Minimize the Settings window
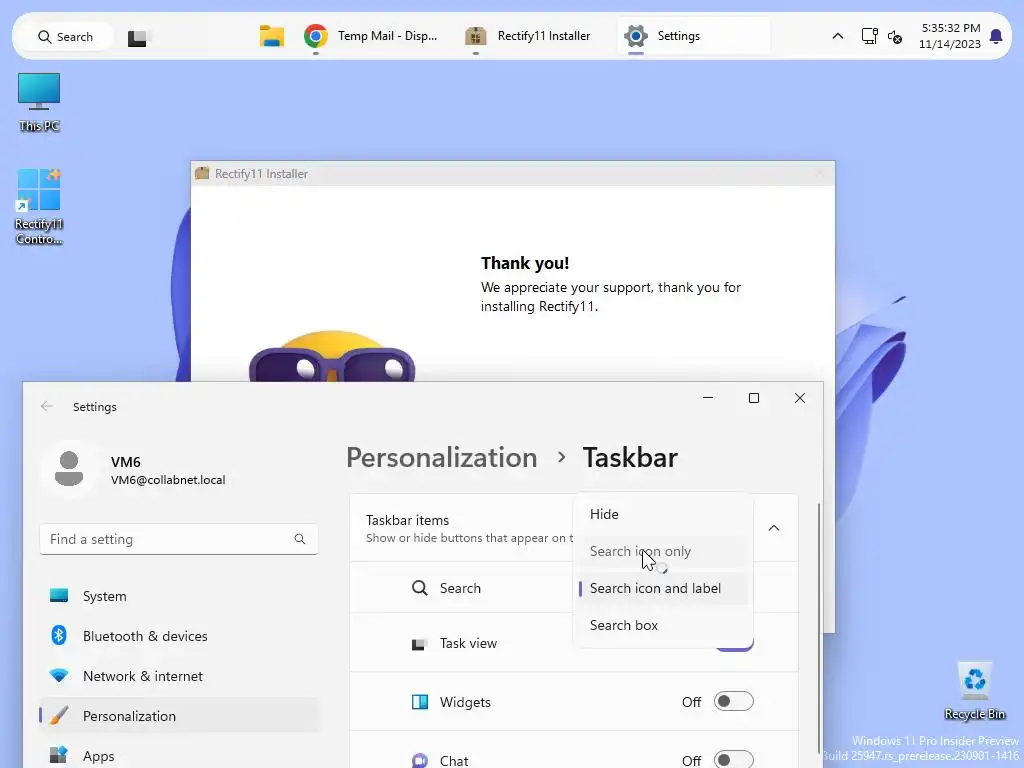Screen dimensions: 1024x768 pyautogui.click(x=708, y=398)
